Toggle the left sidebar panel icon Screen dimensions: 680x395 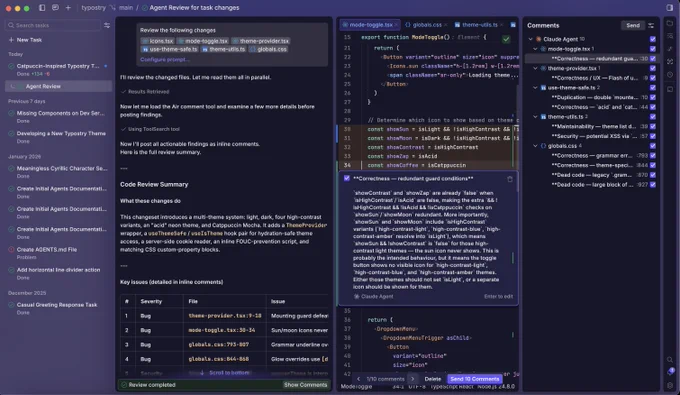[x=42, y=8]
